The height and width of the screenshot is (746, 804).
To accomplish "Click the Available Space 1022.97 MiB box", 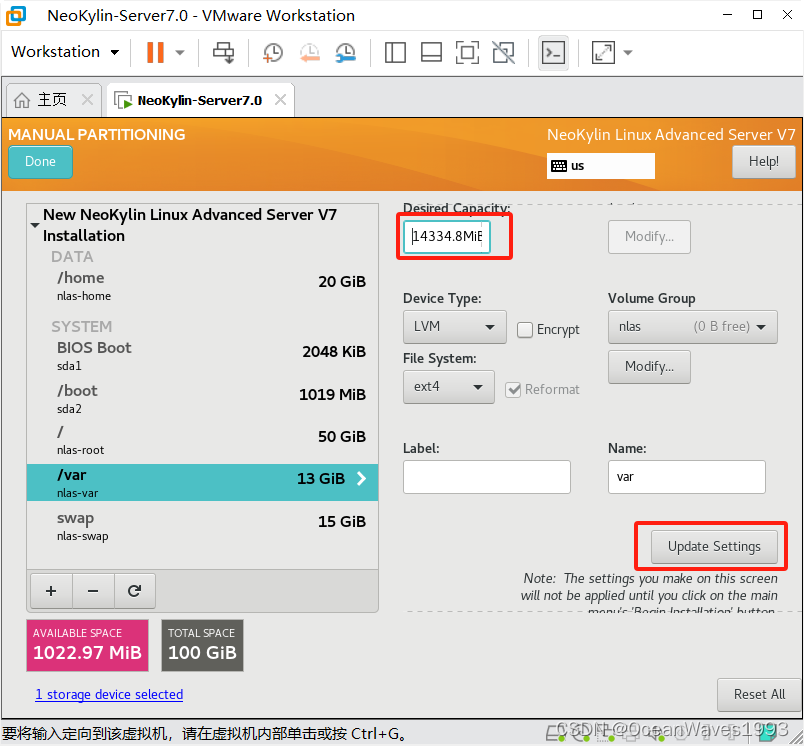I will (87, 645).
